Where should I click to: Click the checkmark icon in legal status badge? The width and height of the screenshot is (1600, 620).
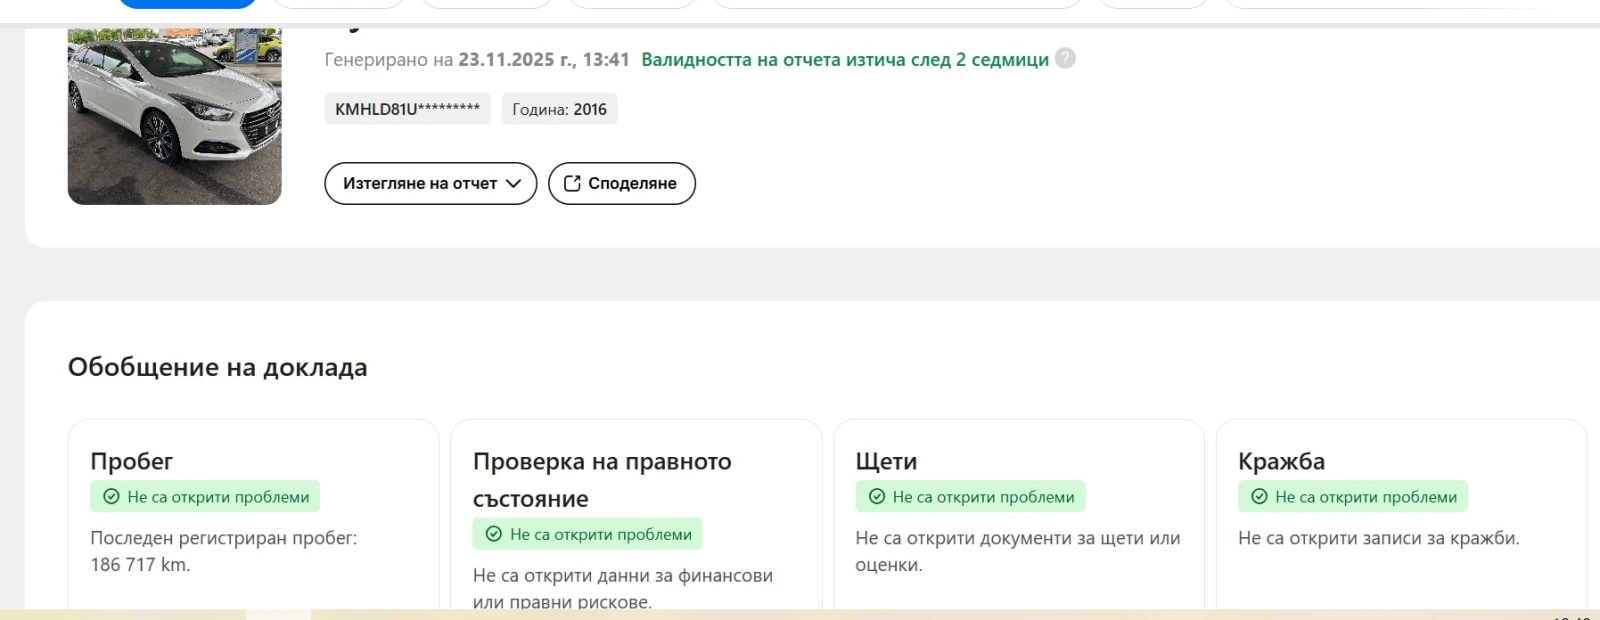click(x=494, y=534)
